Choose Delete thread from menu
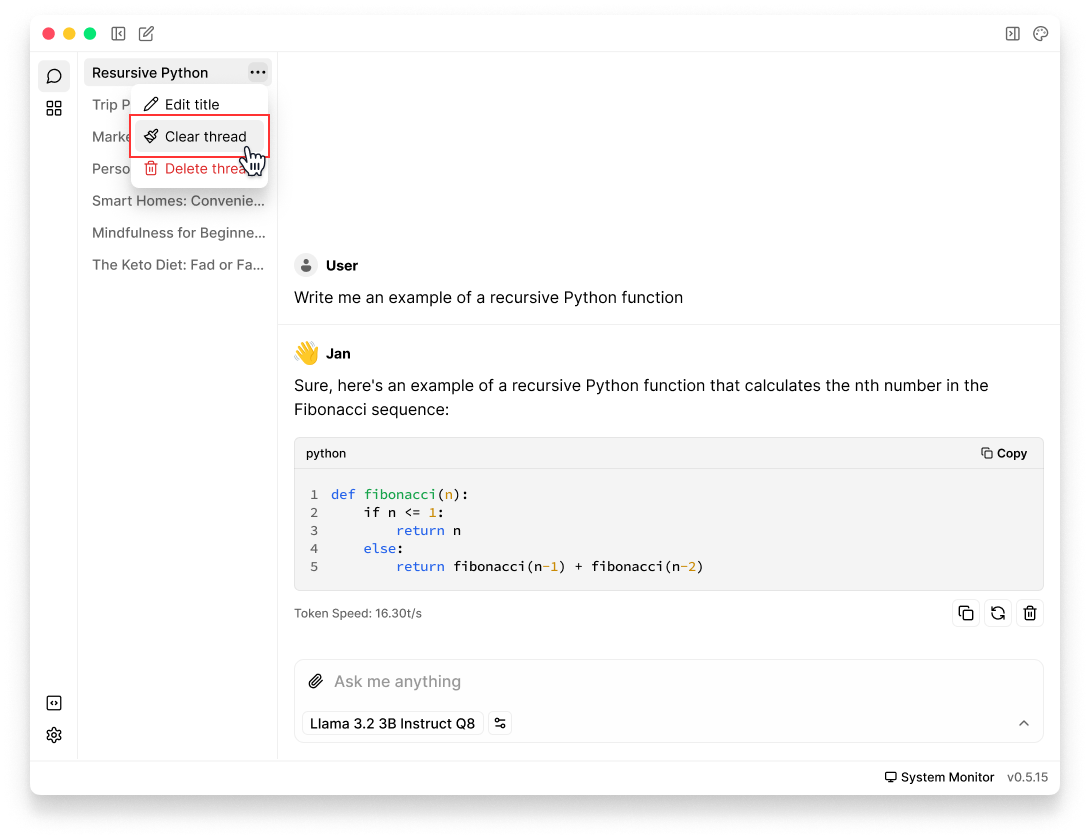Viewport: 1090px width, 840px height. (x=199, y=168)
